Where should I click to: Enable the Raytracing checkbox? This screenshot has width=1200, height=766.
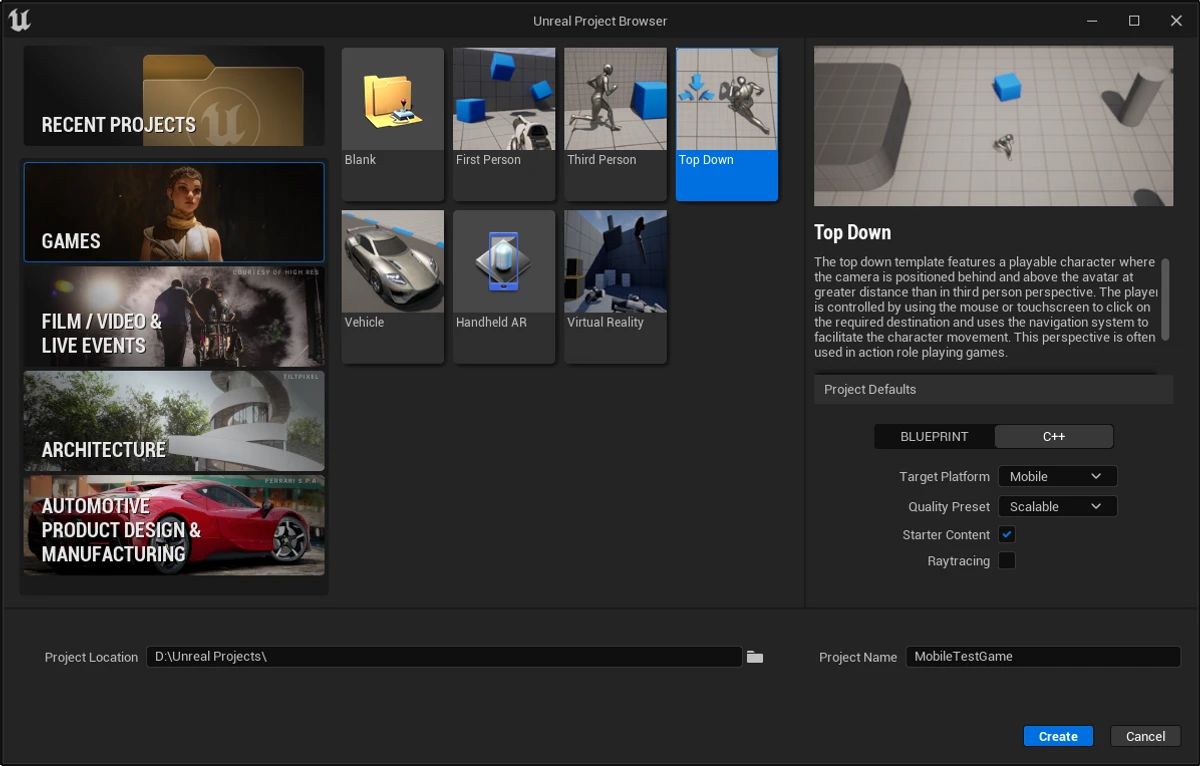pyautogui.click(x=1007, y=561)
